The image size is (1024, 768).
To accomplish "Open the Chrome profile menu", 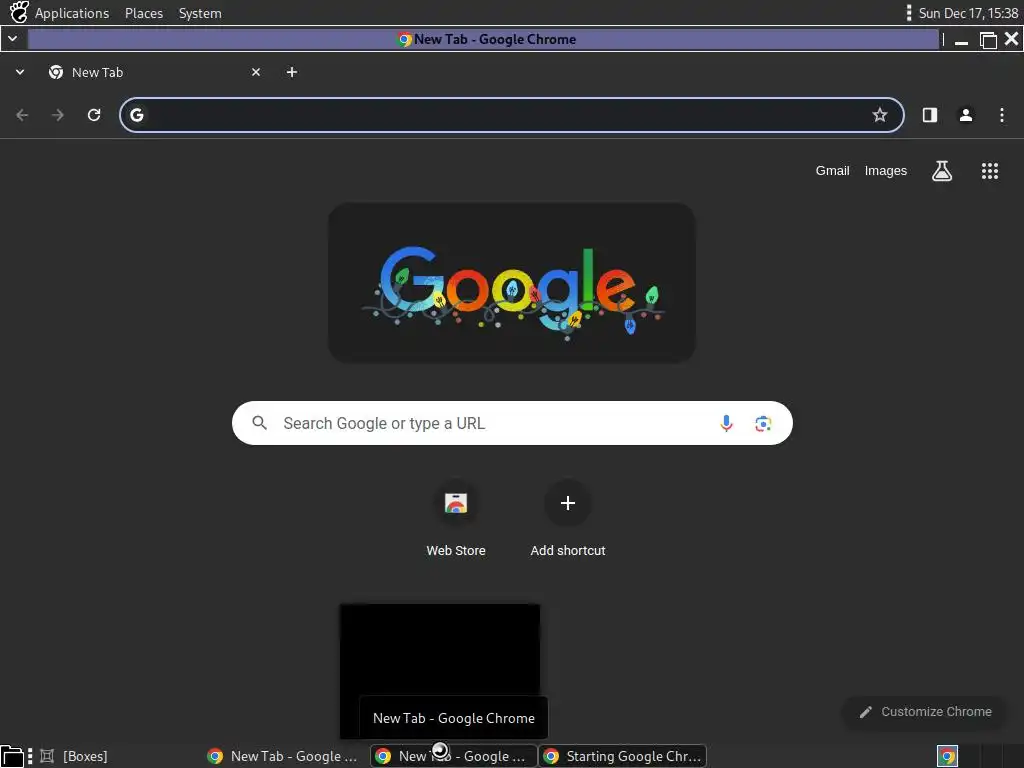I will click(x=966, y=115).
